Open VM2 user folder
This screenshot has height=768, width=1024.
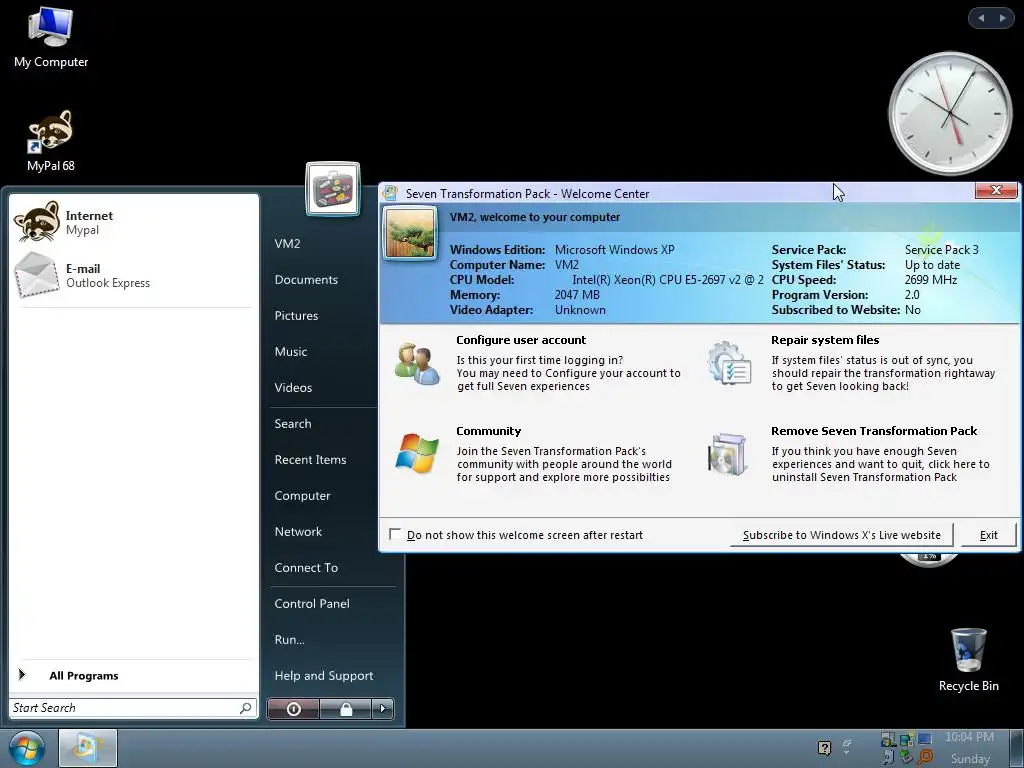tap(287, 244)
